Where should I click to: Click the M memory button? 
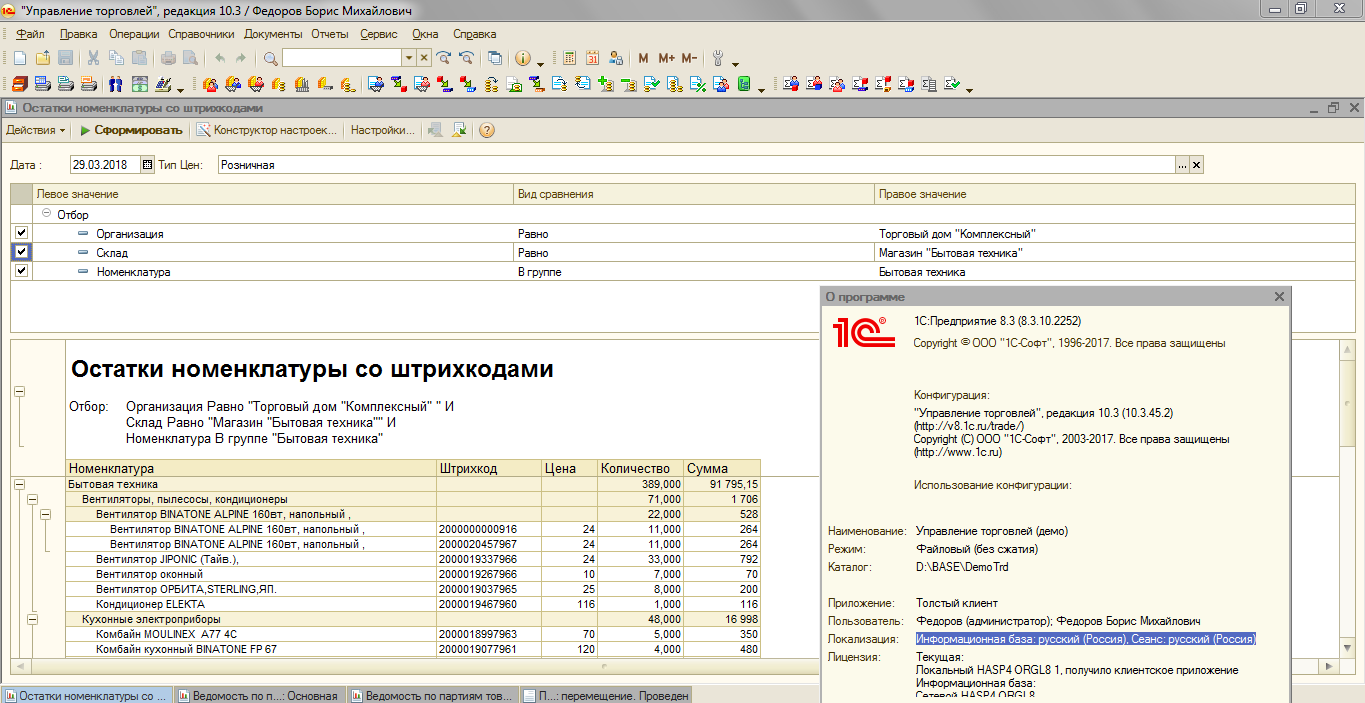pyautogui.click(x=643, y=58)
